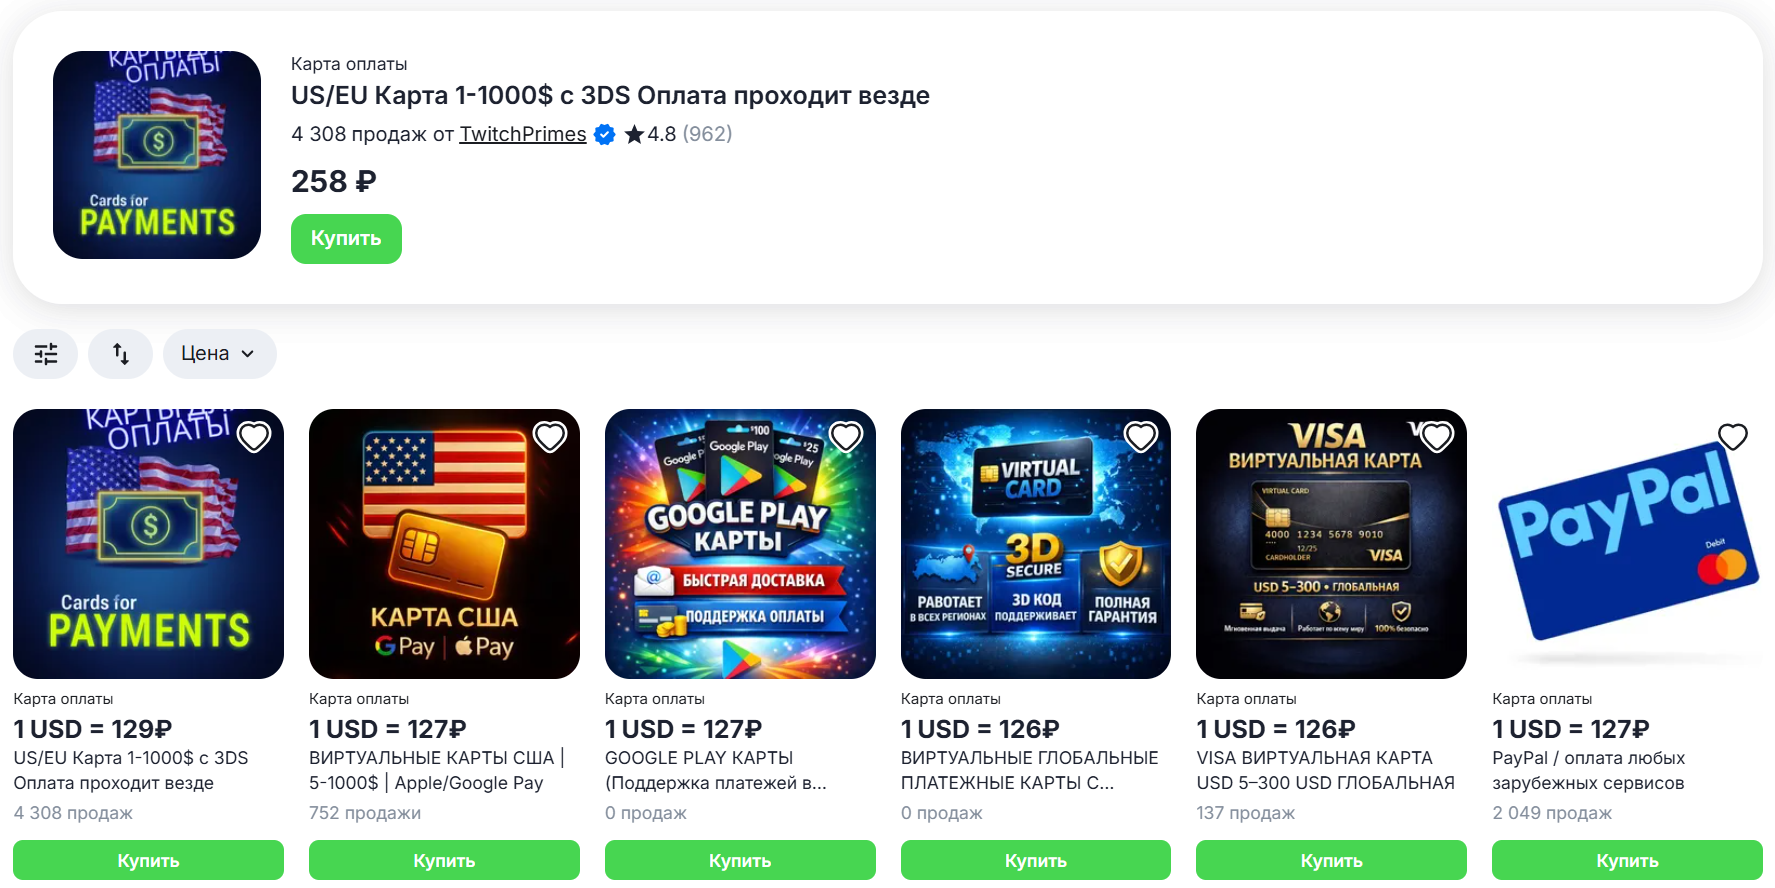Open ВИРТУАЛЬНЫЕ КАРТЫ США listing title
The image size is (1775, 888).
[436, 771]
